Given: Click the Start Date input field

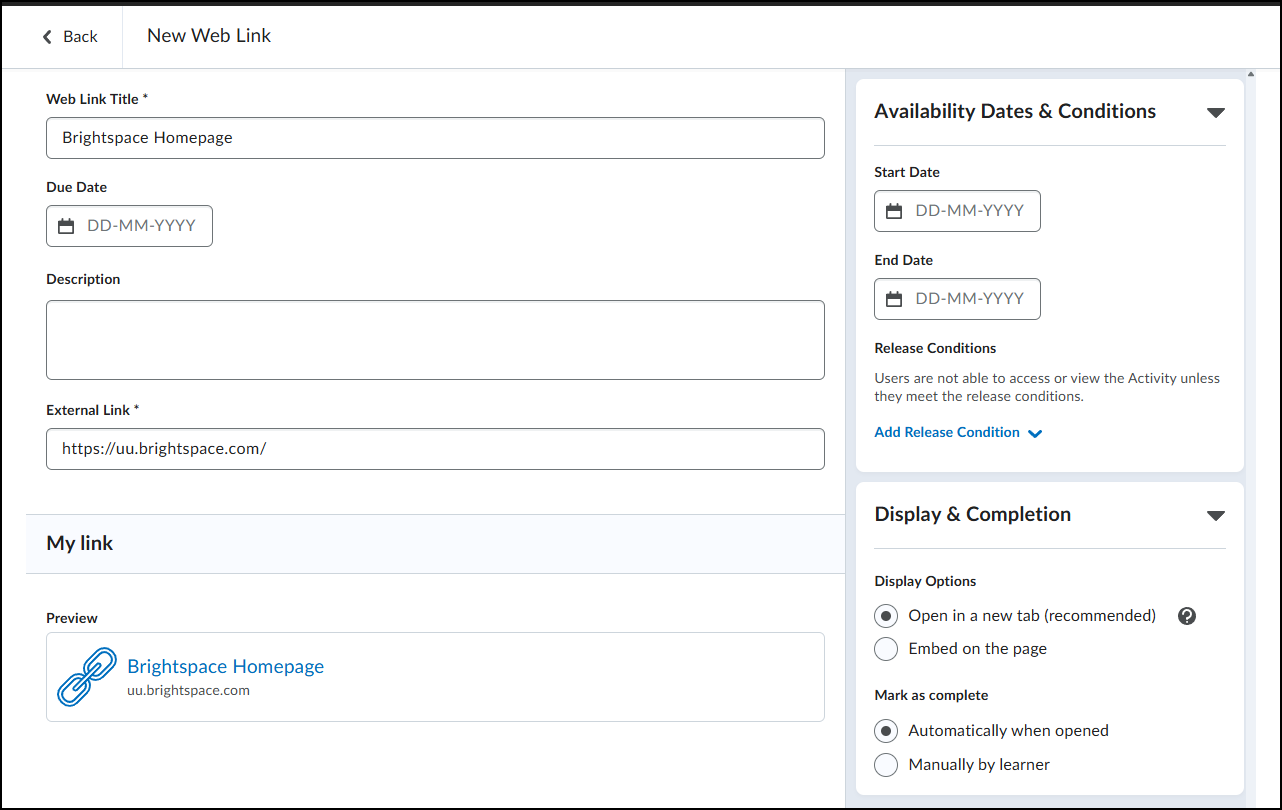Looking at the screenshot, I should (x=957, y=211).
